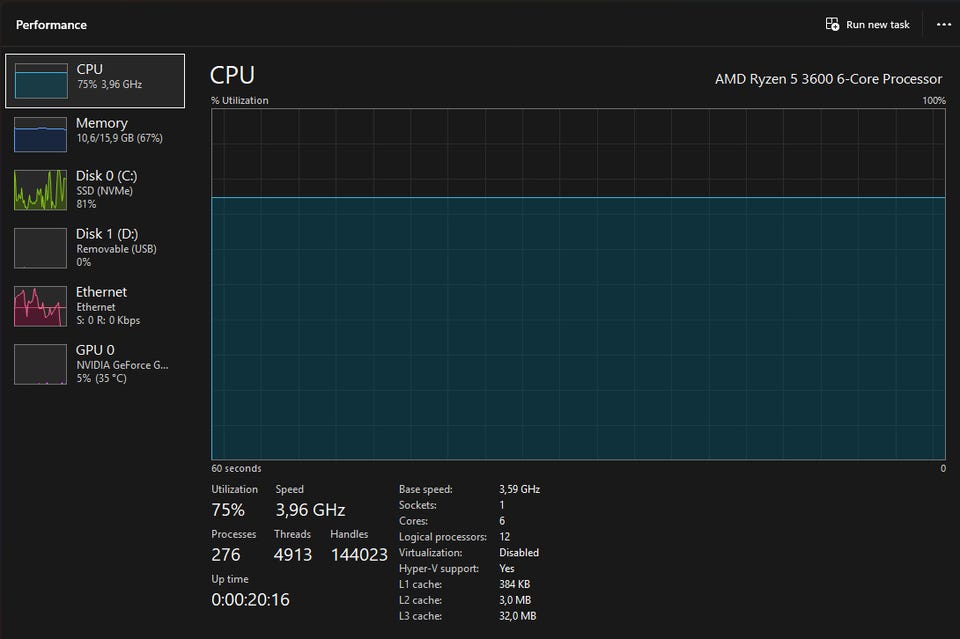Click the % Utilization graph label
The image size is (960, 639).
tap(239, 100)
